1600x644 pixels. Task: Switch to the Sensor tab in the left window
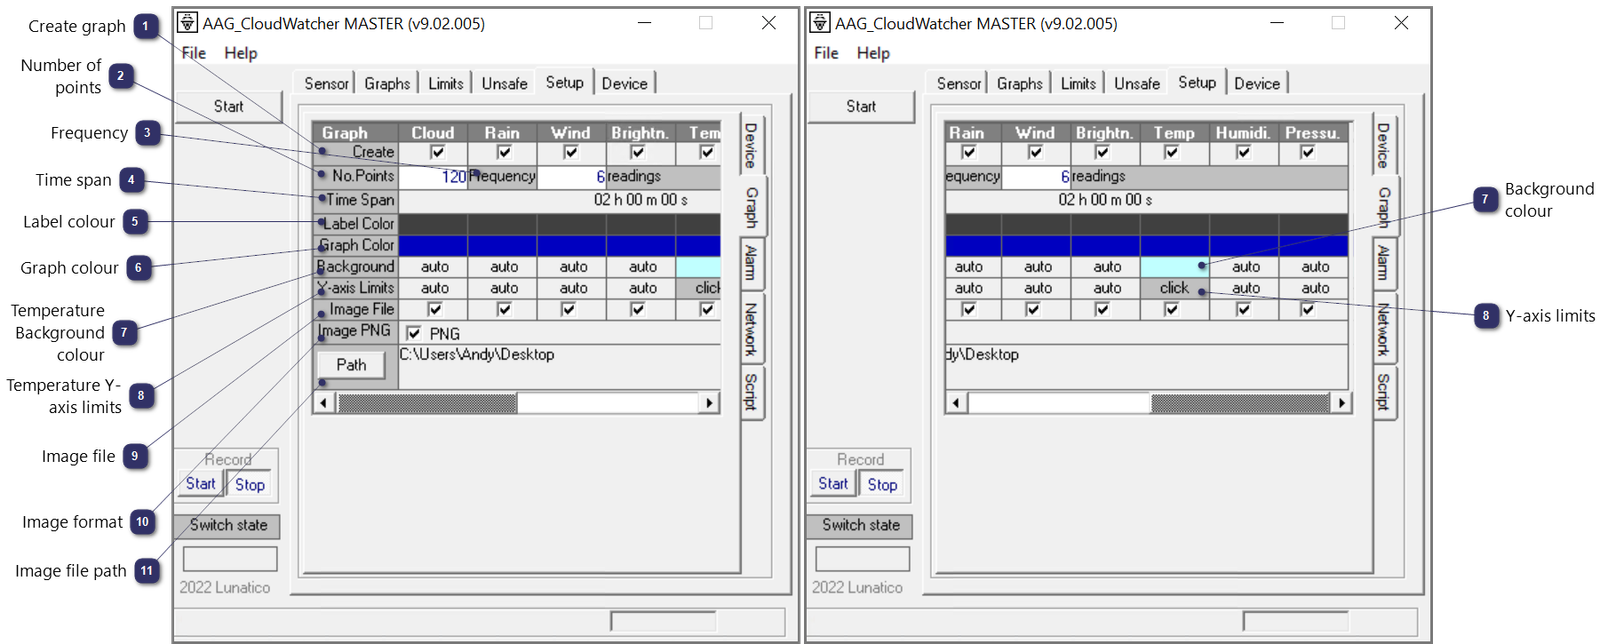click(x=326, y=84)
